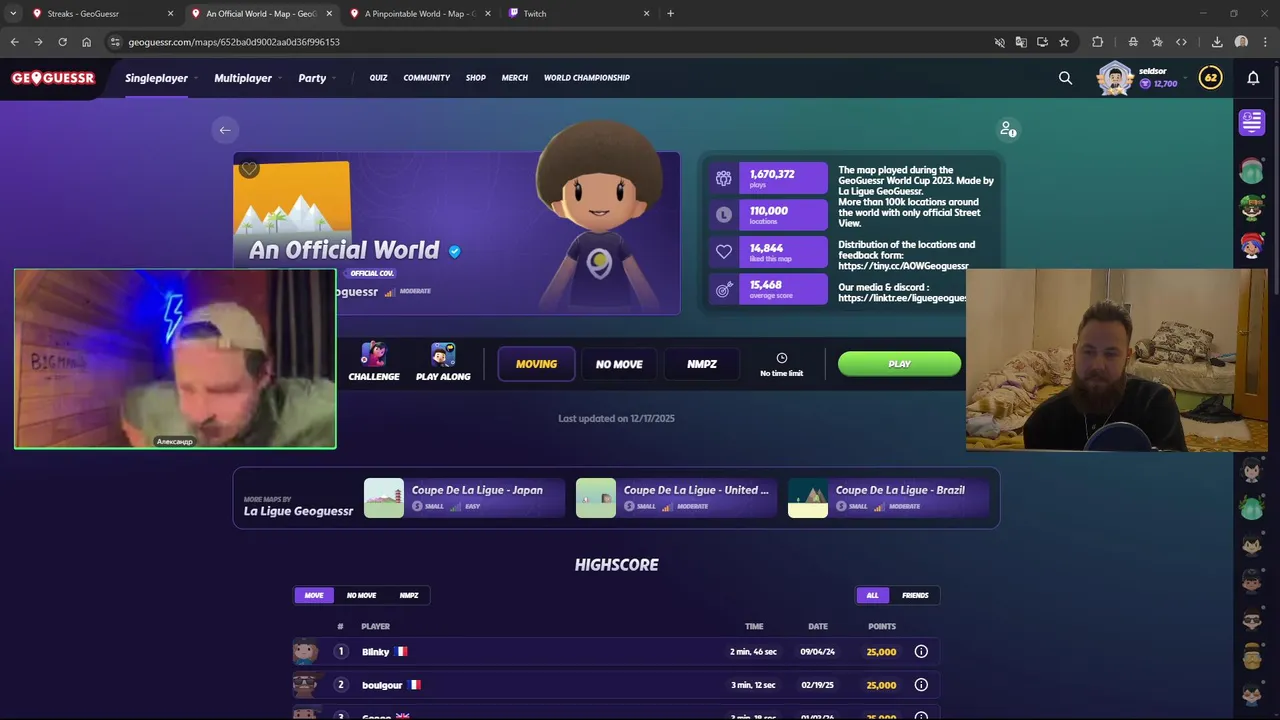
Task: Open info icon for boulgour's score
Action: [921, 685]
